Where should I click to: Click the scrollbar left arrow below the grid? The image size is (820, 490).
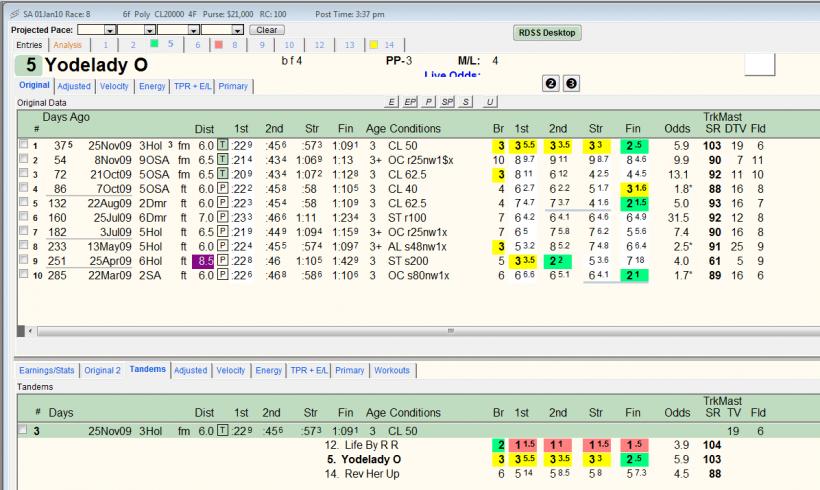point(30,331)
